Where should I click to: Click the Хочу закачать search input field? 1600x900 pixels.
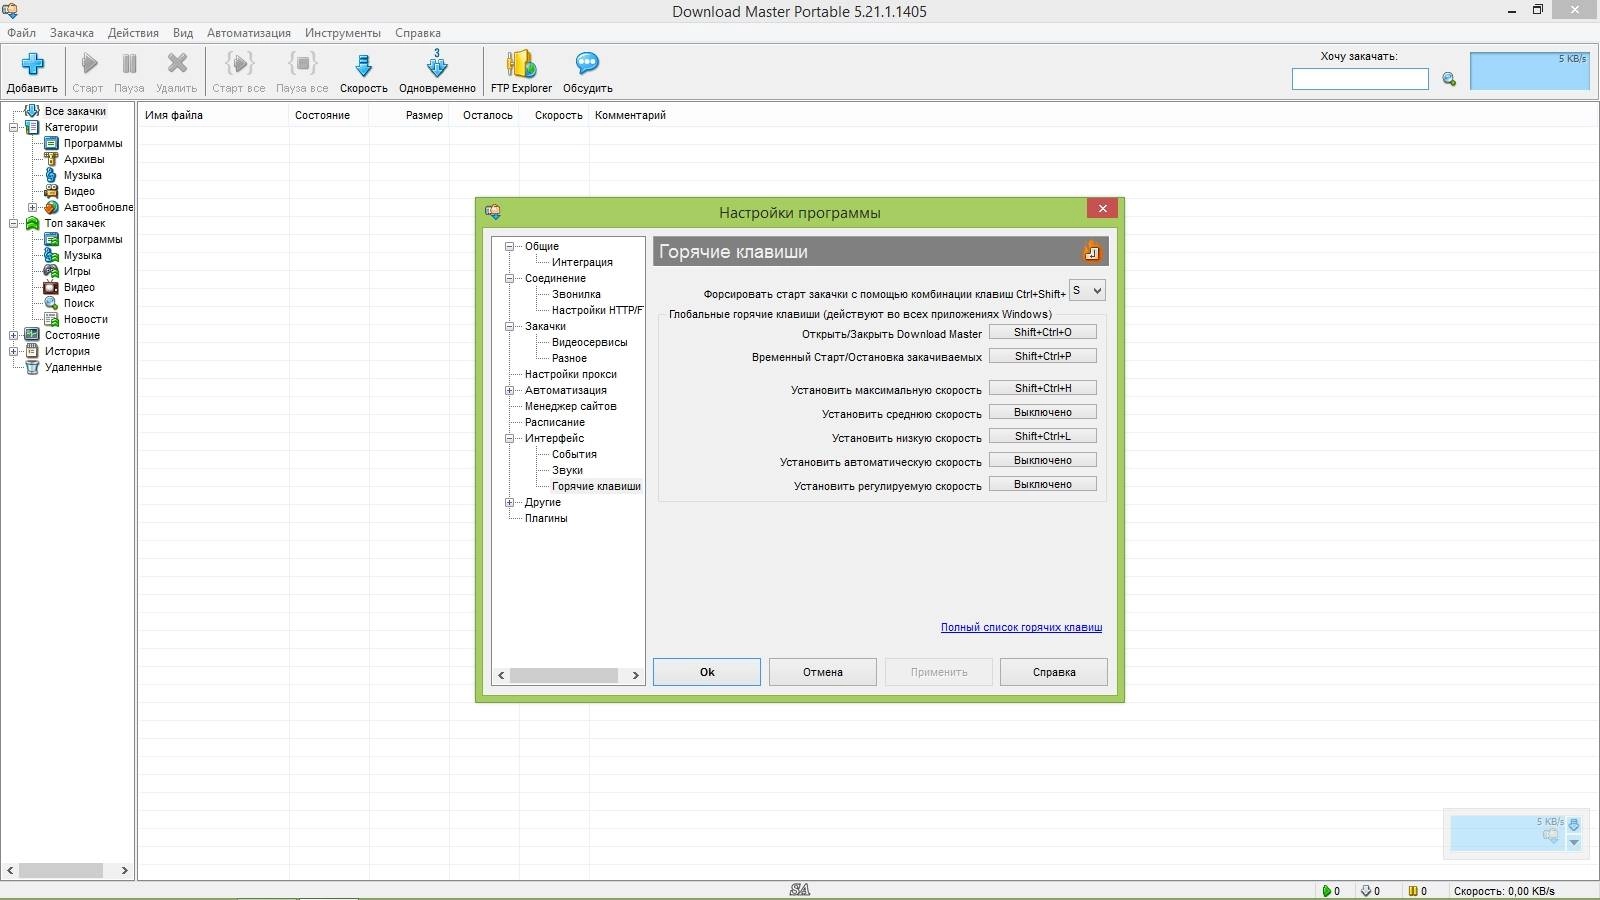[1360, 79]
